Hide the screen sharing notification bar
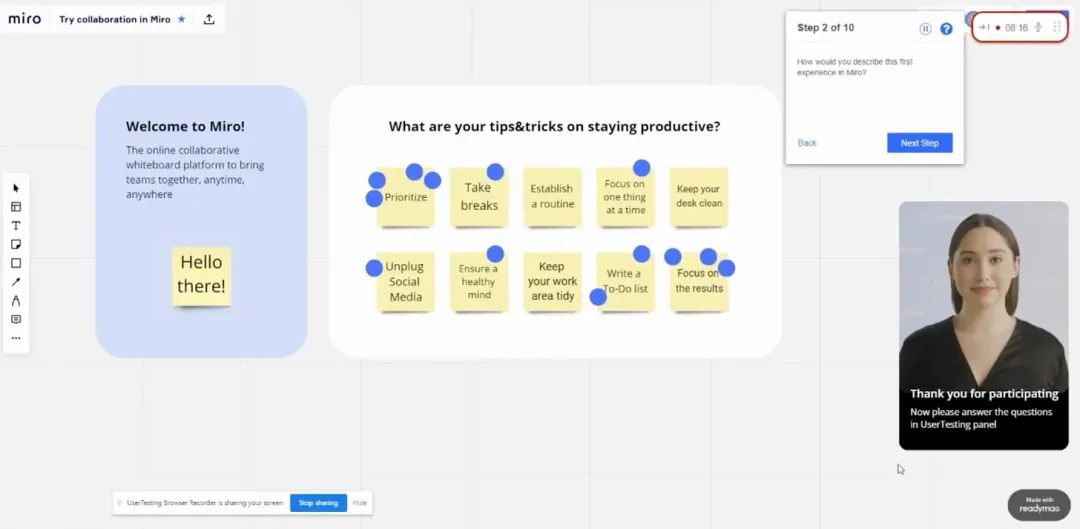The image size is (1080, 529). (x=360, y=503)
